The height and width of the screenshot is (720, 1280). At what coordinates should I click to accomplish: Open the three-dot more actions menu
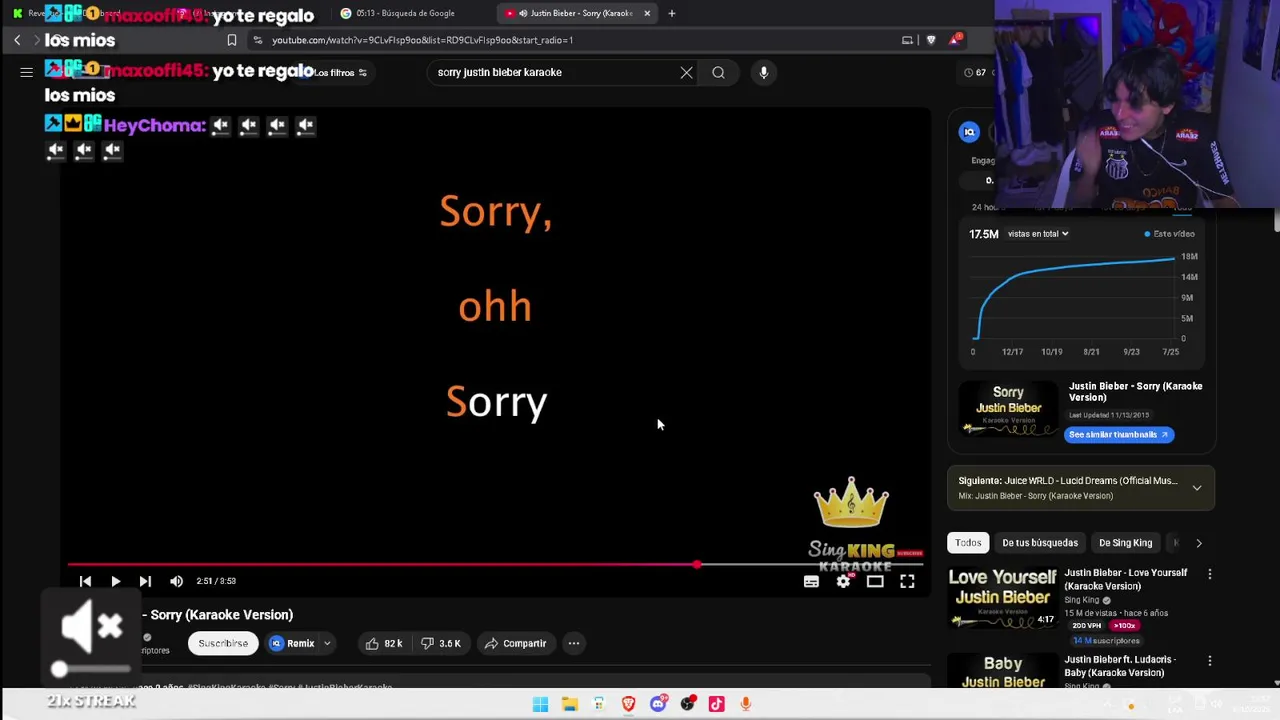coord(574,643)
